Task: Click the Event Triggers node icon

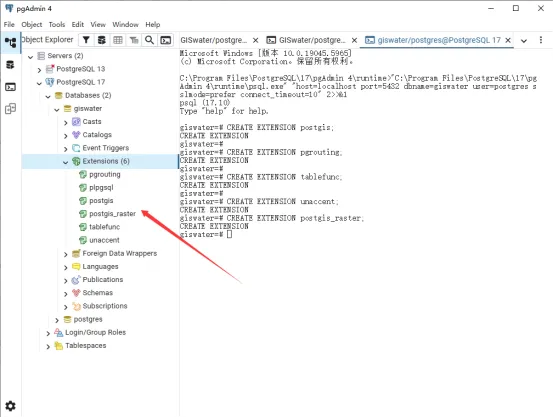Action: 76,148
